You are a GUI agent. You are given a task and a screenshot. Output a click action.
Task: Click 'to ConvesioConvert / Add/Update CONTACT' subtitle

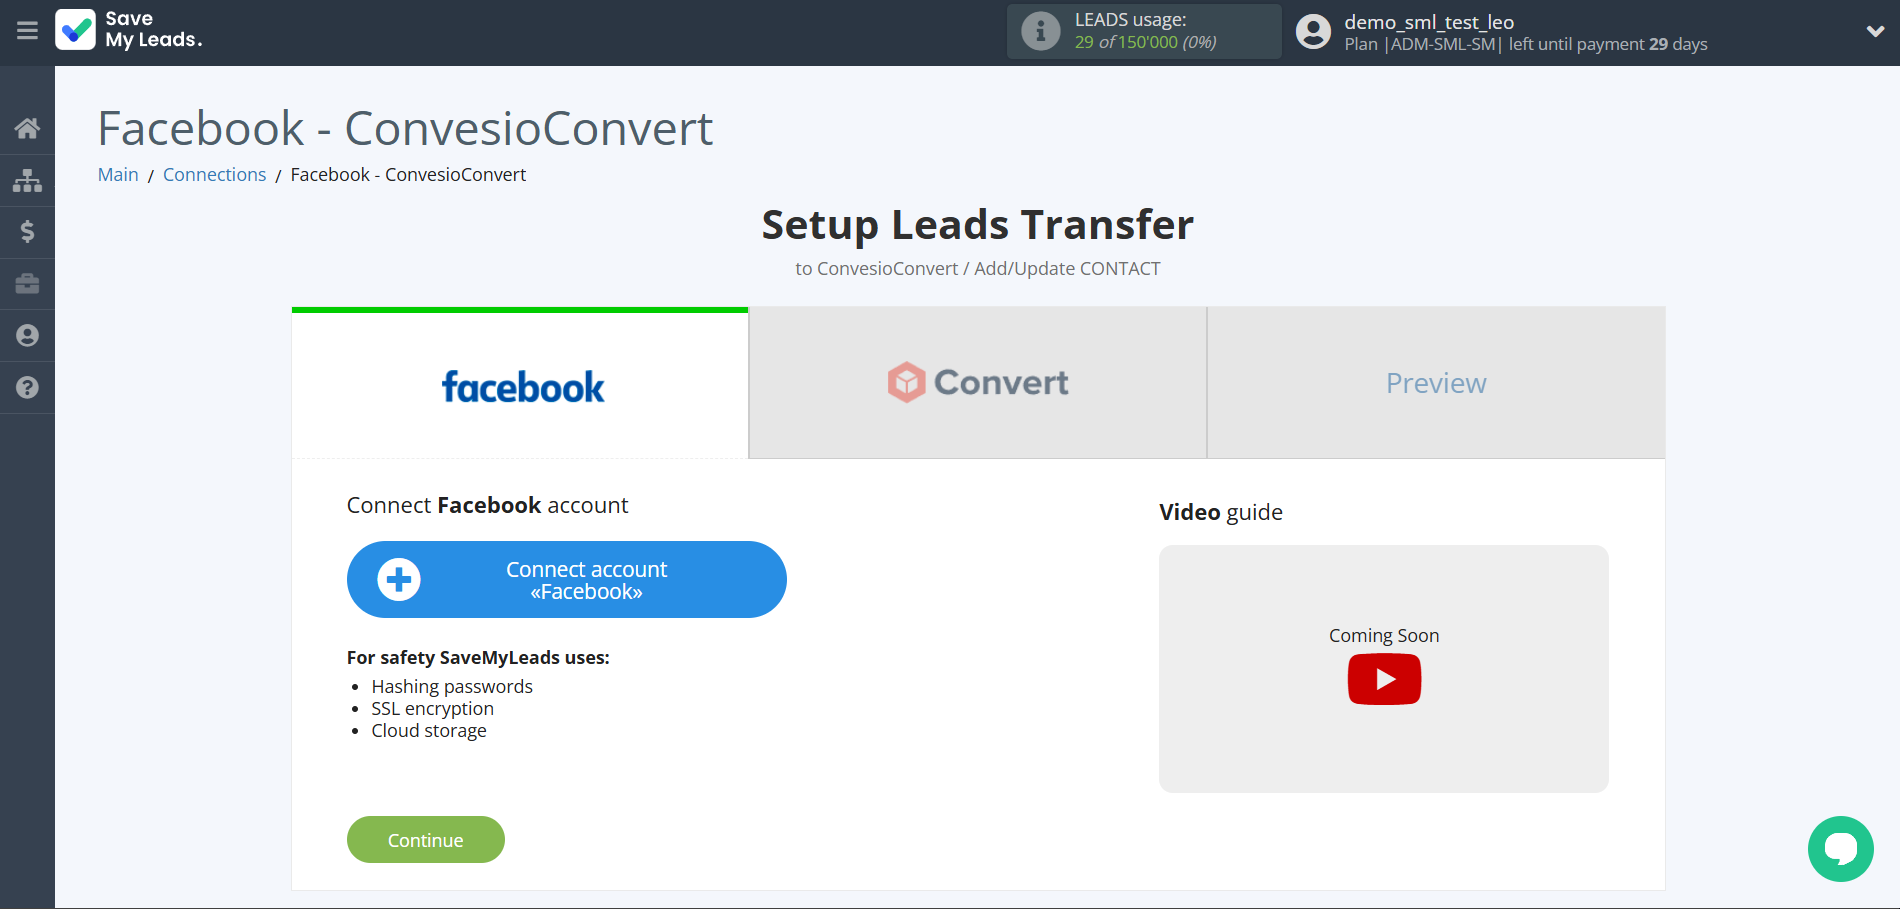point(978,269)
